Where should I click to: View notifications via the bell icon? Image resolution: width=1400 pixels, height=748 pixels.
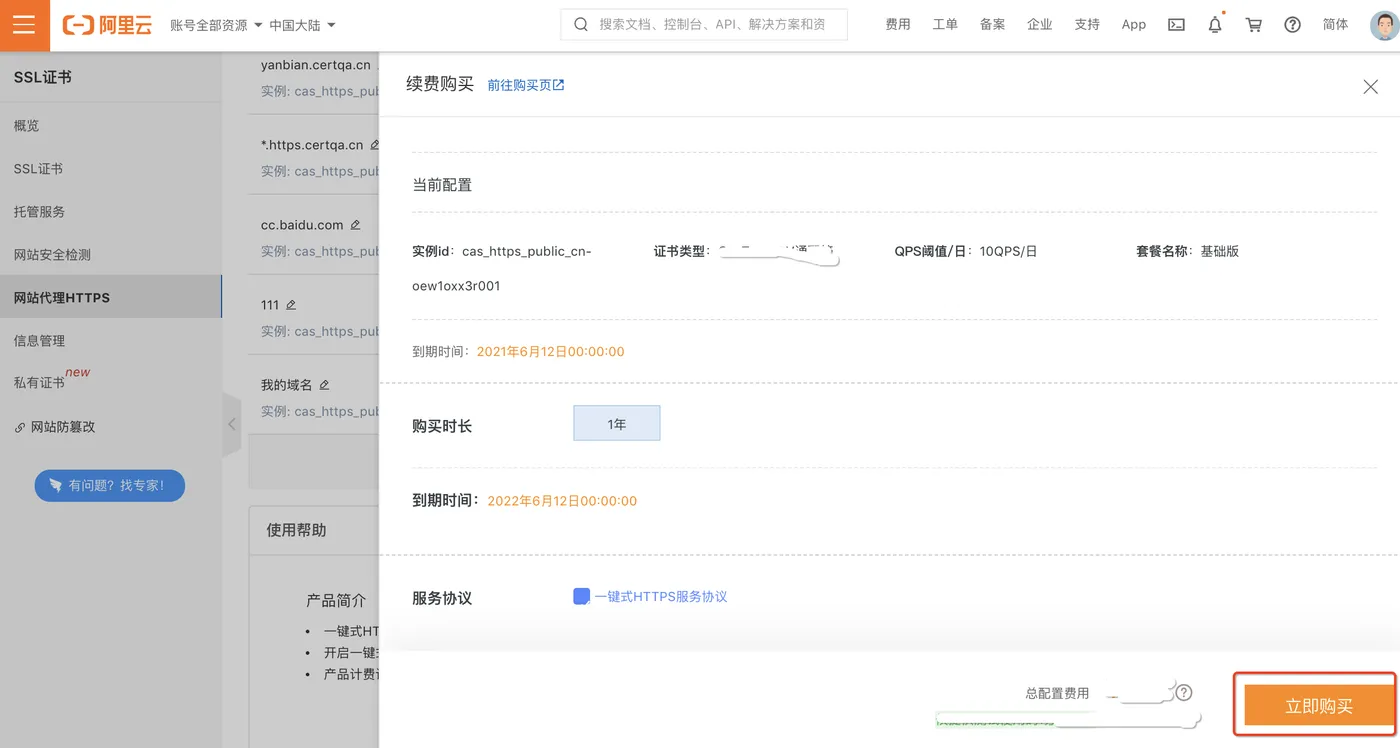click(1215, 25)
